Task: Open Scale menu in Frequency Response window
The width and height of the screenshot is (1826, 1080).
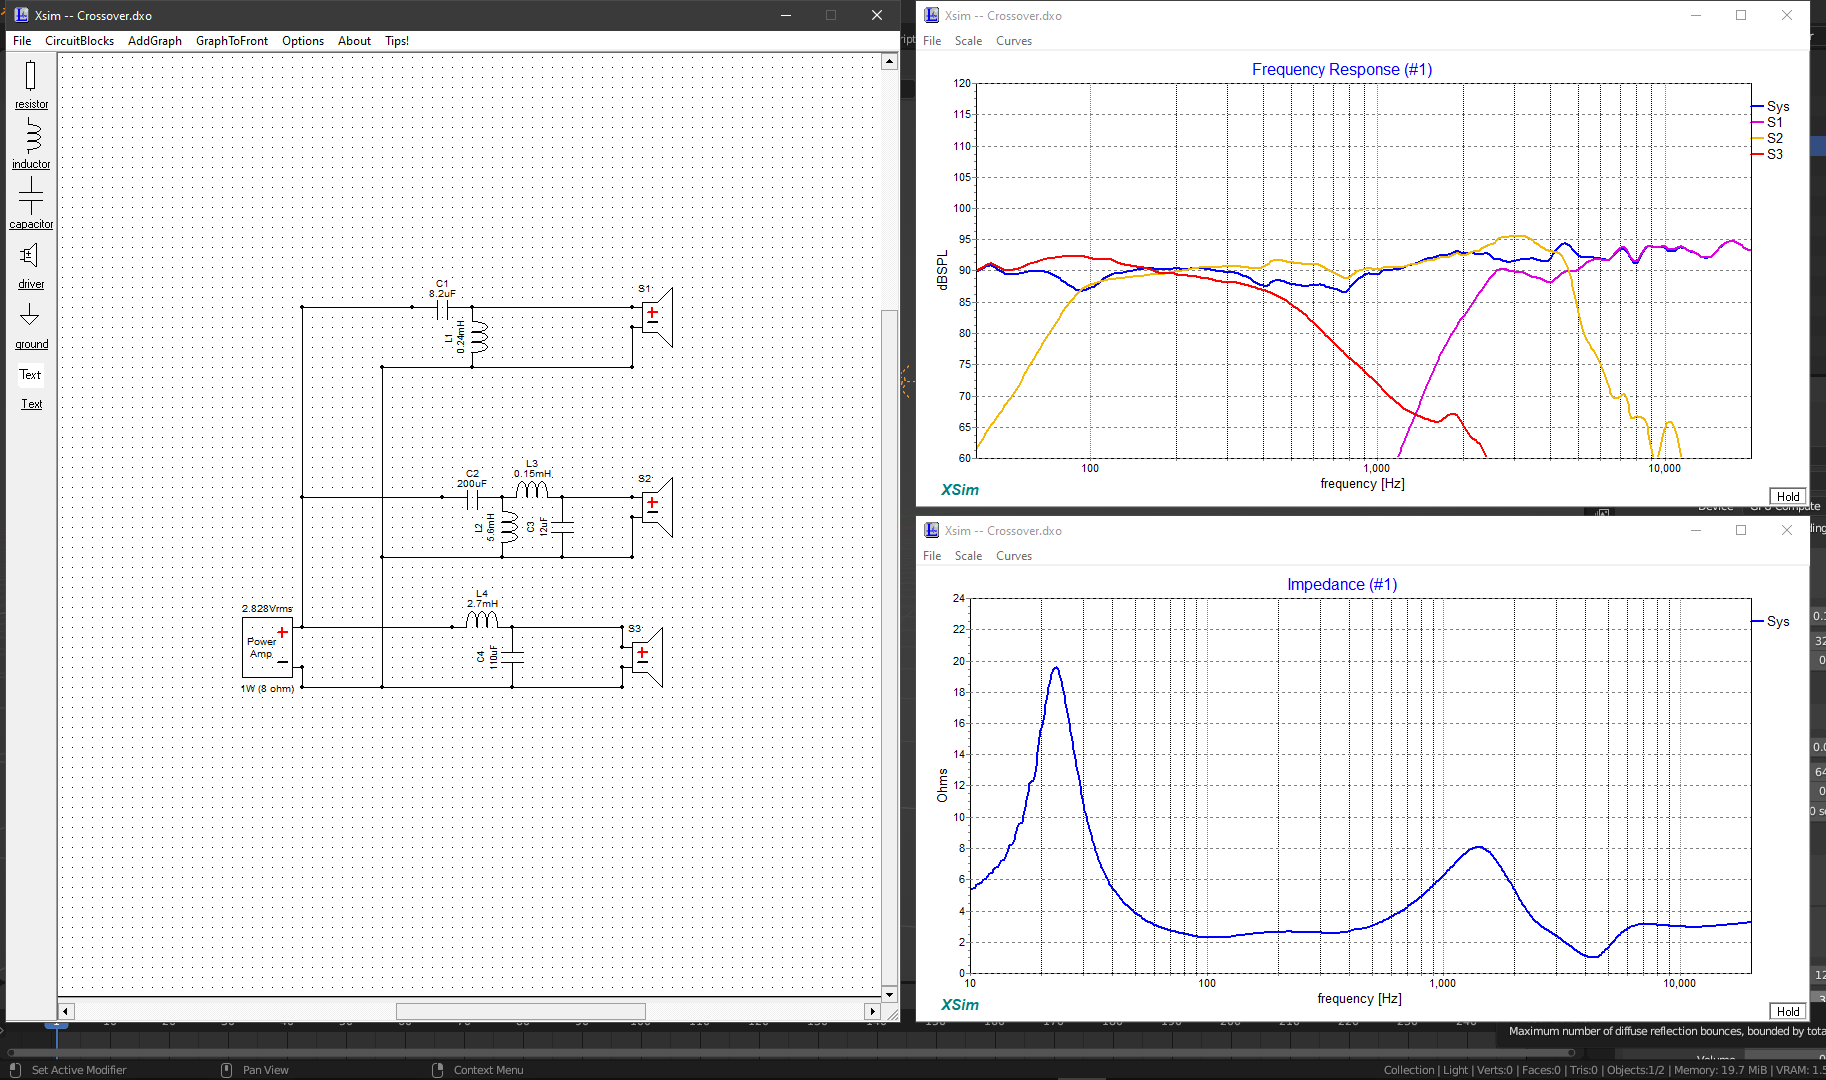Action: tap(968, 41)
